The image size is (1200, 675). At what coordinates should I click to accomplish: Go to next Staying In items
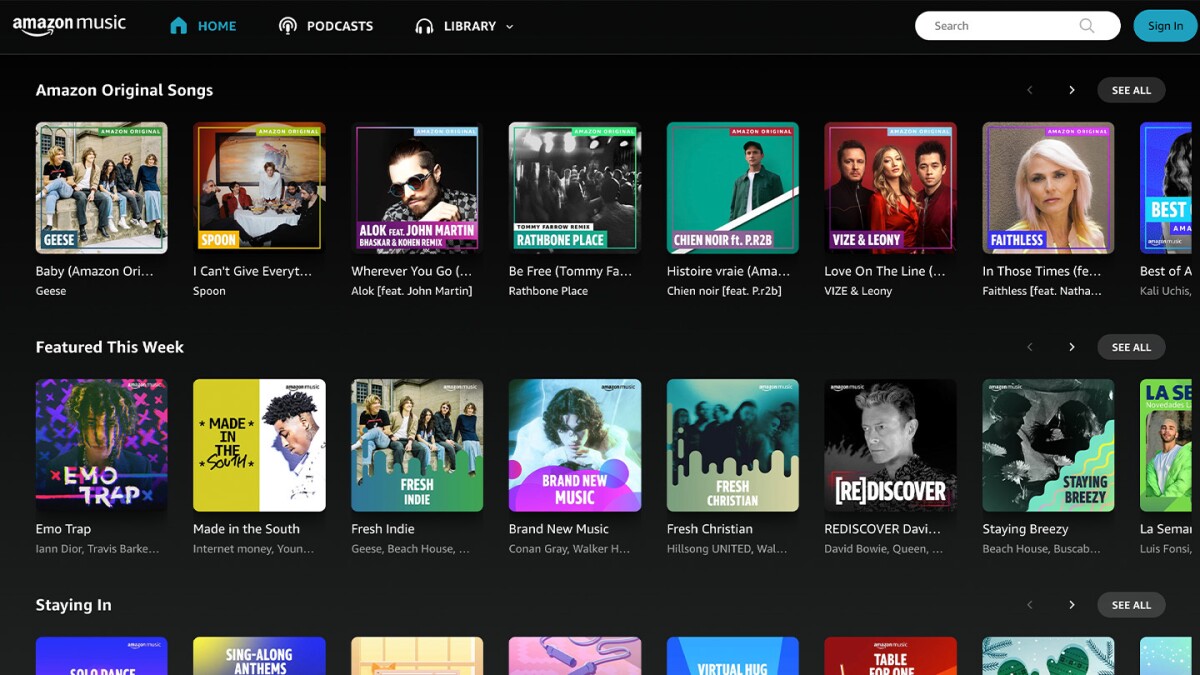(x=1071, y=605)
